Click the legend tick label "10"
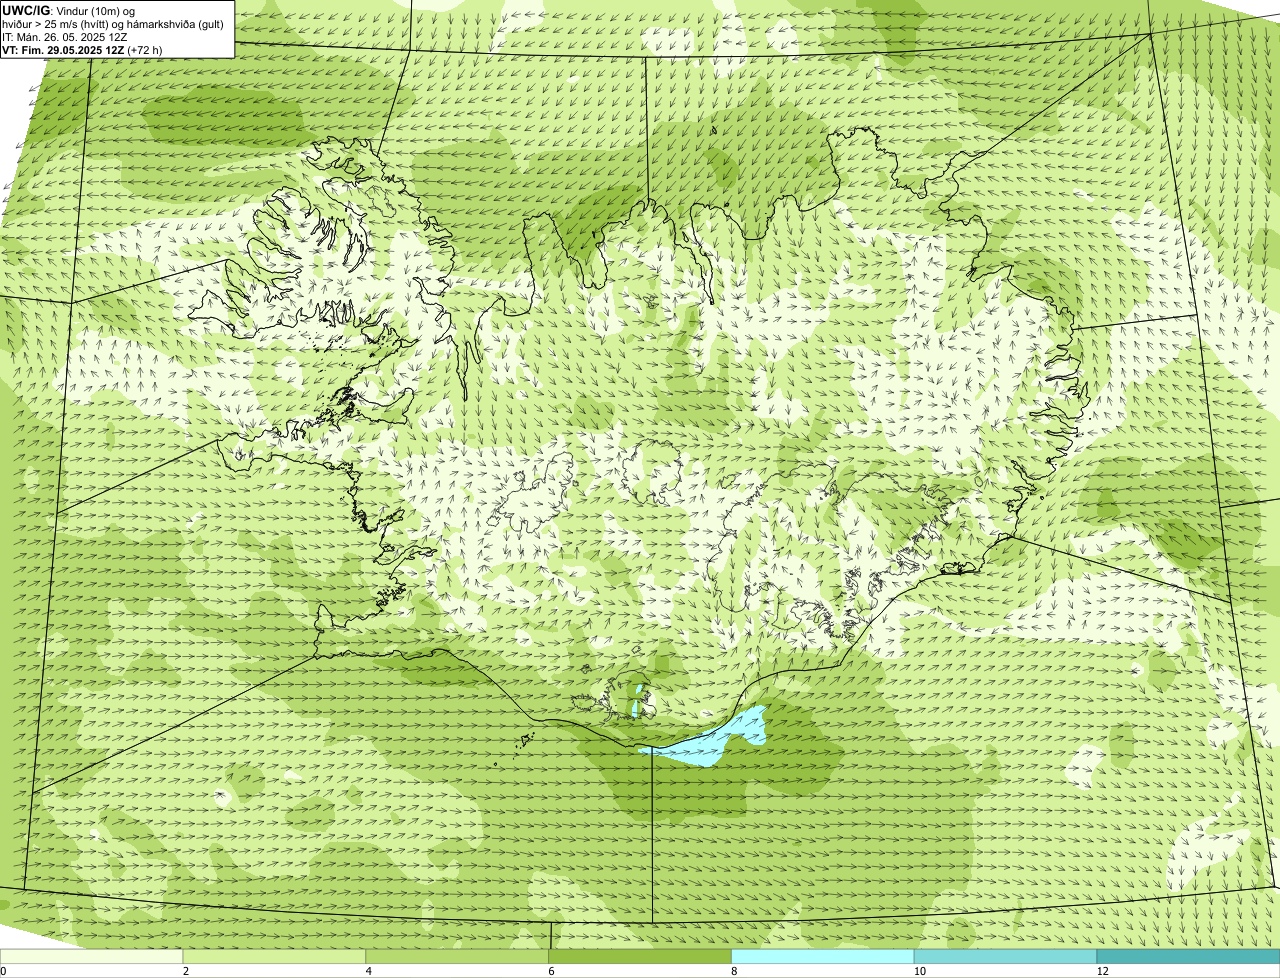1280x978 pixels. pyautogui.click(x=920, y=971)
